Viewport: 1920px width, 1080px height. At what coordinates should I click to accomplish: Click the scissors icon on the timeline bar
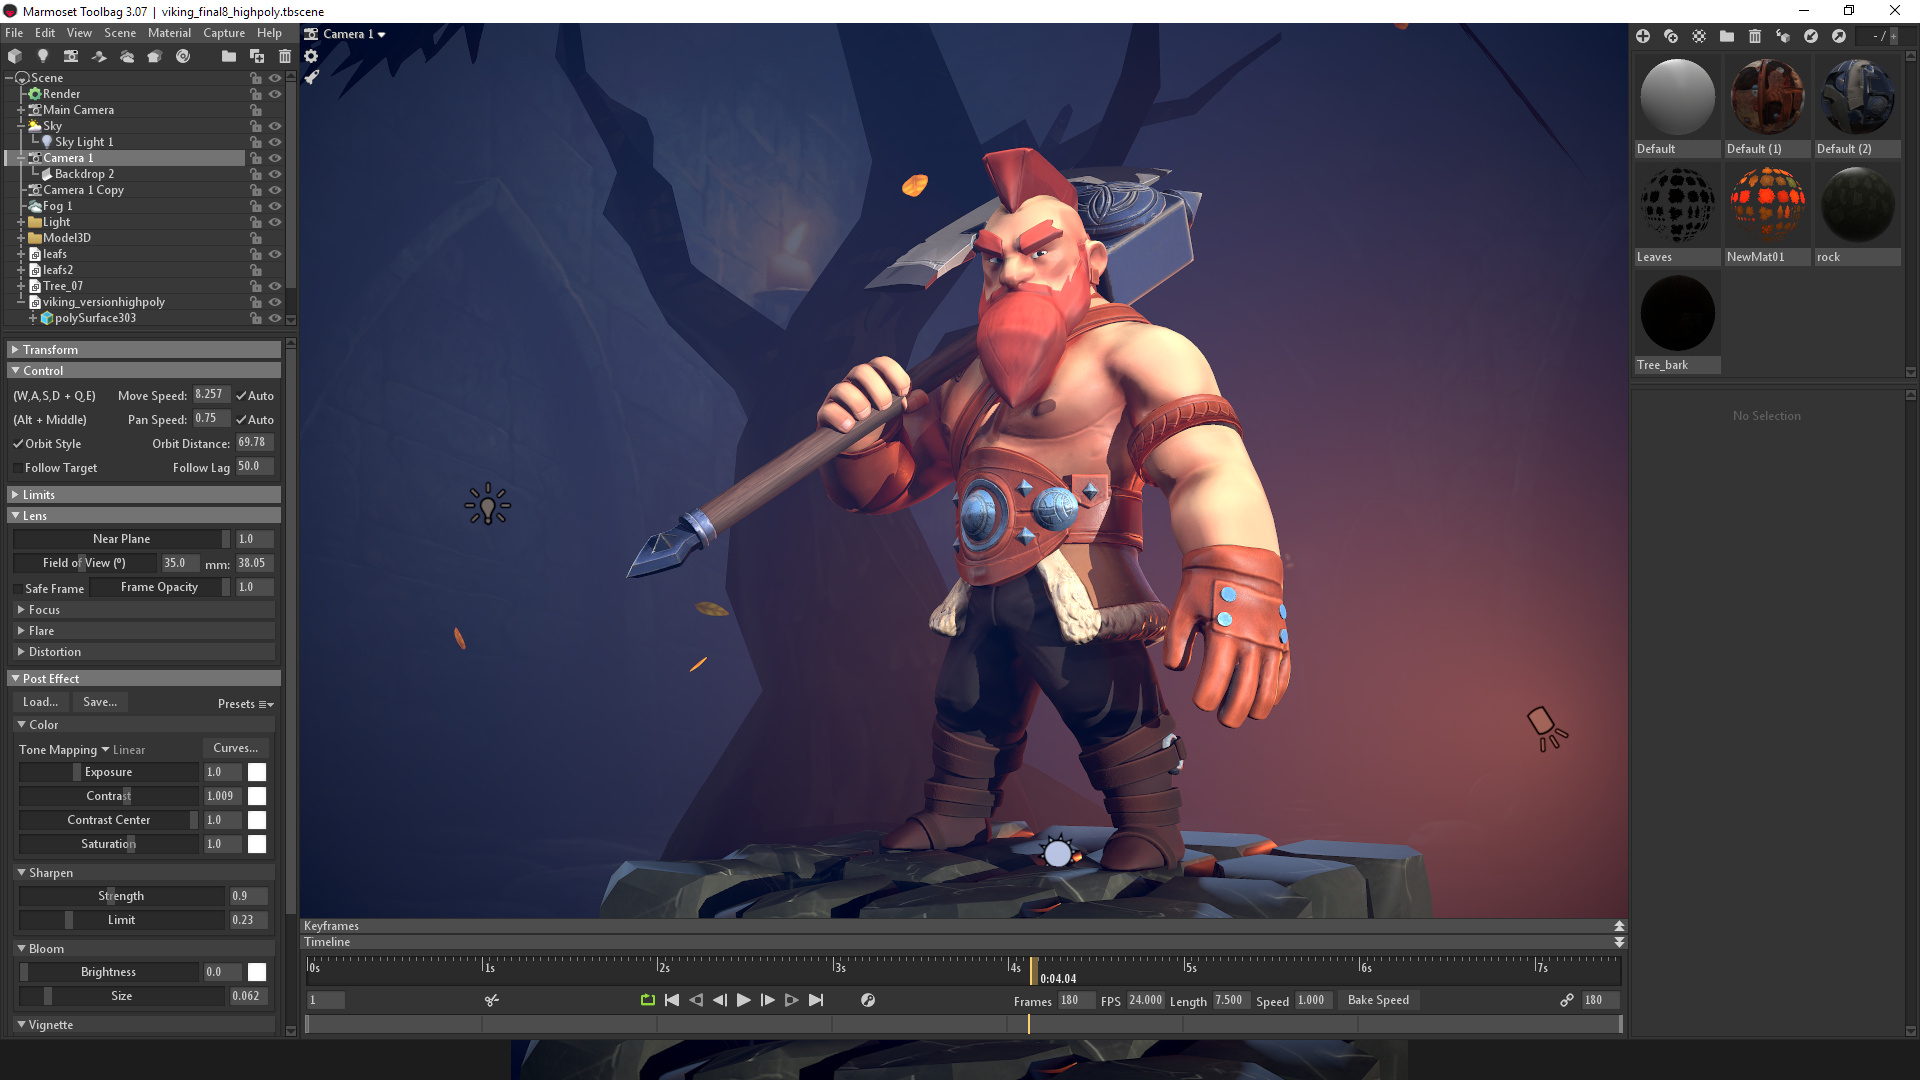[x=492, y=1000]
